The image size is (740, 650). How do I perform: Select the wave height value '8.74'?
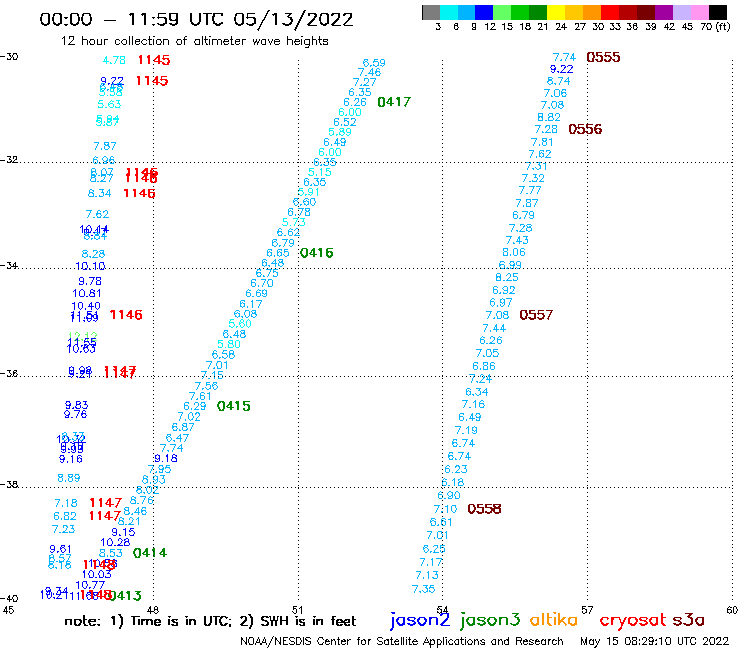[x=559, y=81]
